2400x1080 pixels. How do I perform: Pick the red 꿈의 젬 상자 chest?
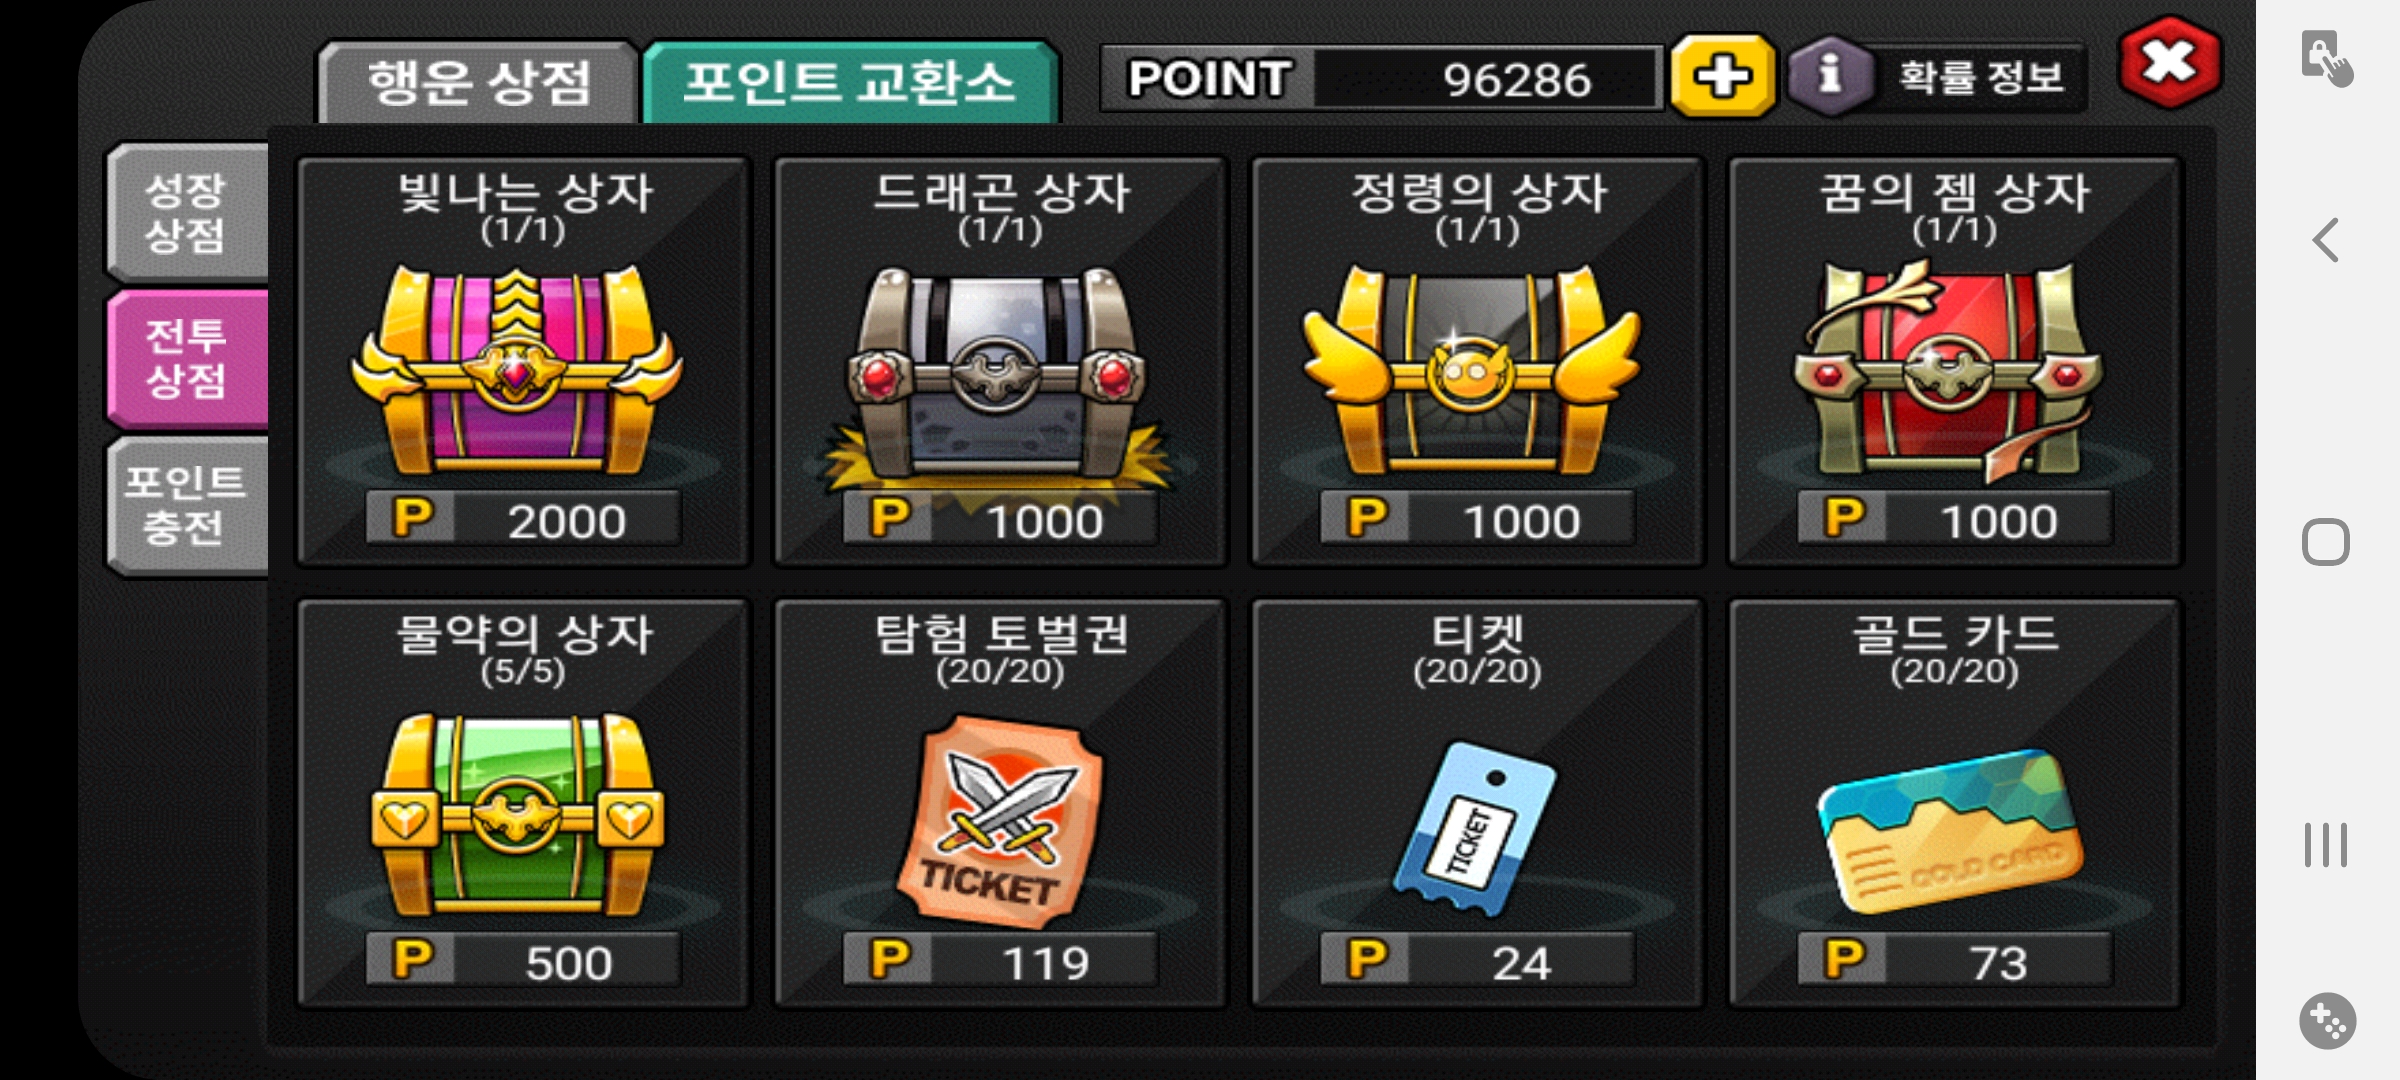(1948, 370)
